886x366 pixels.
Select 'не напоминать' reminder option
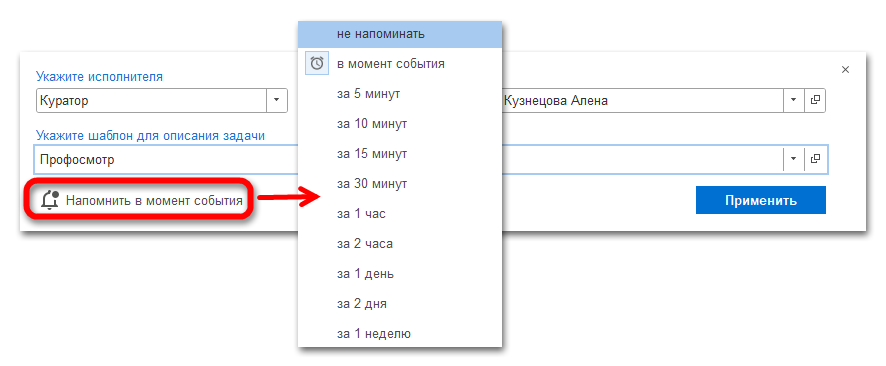pos(399,34)
